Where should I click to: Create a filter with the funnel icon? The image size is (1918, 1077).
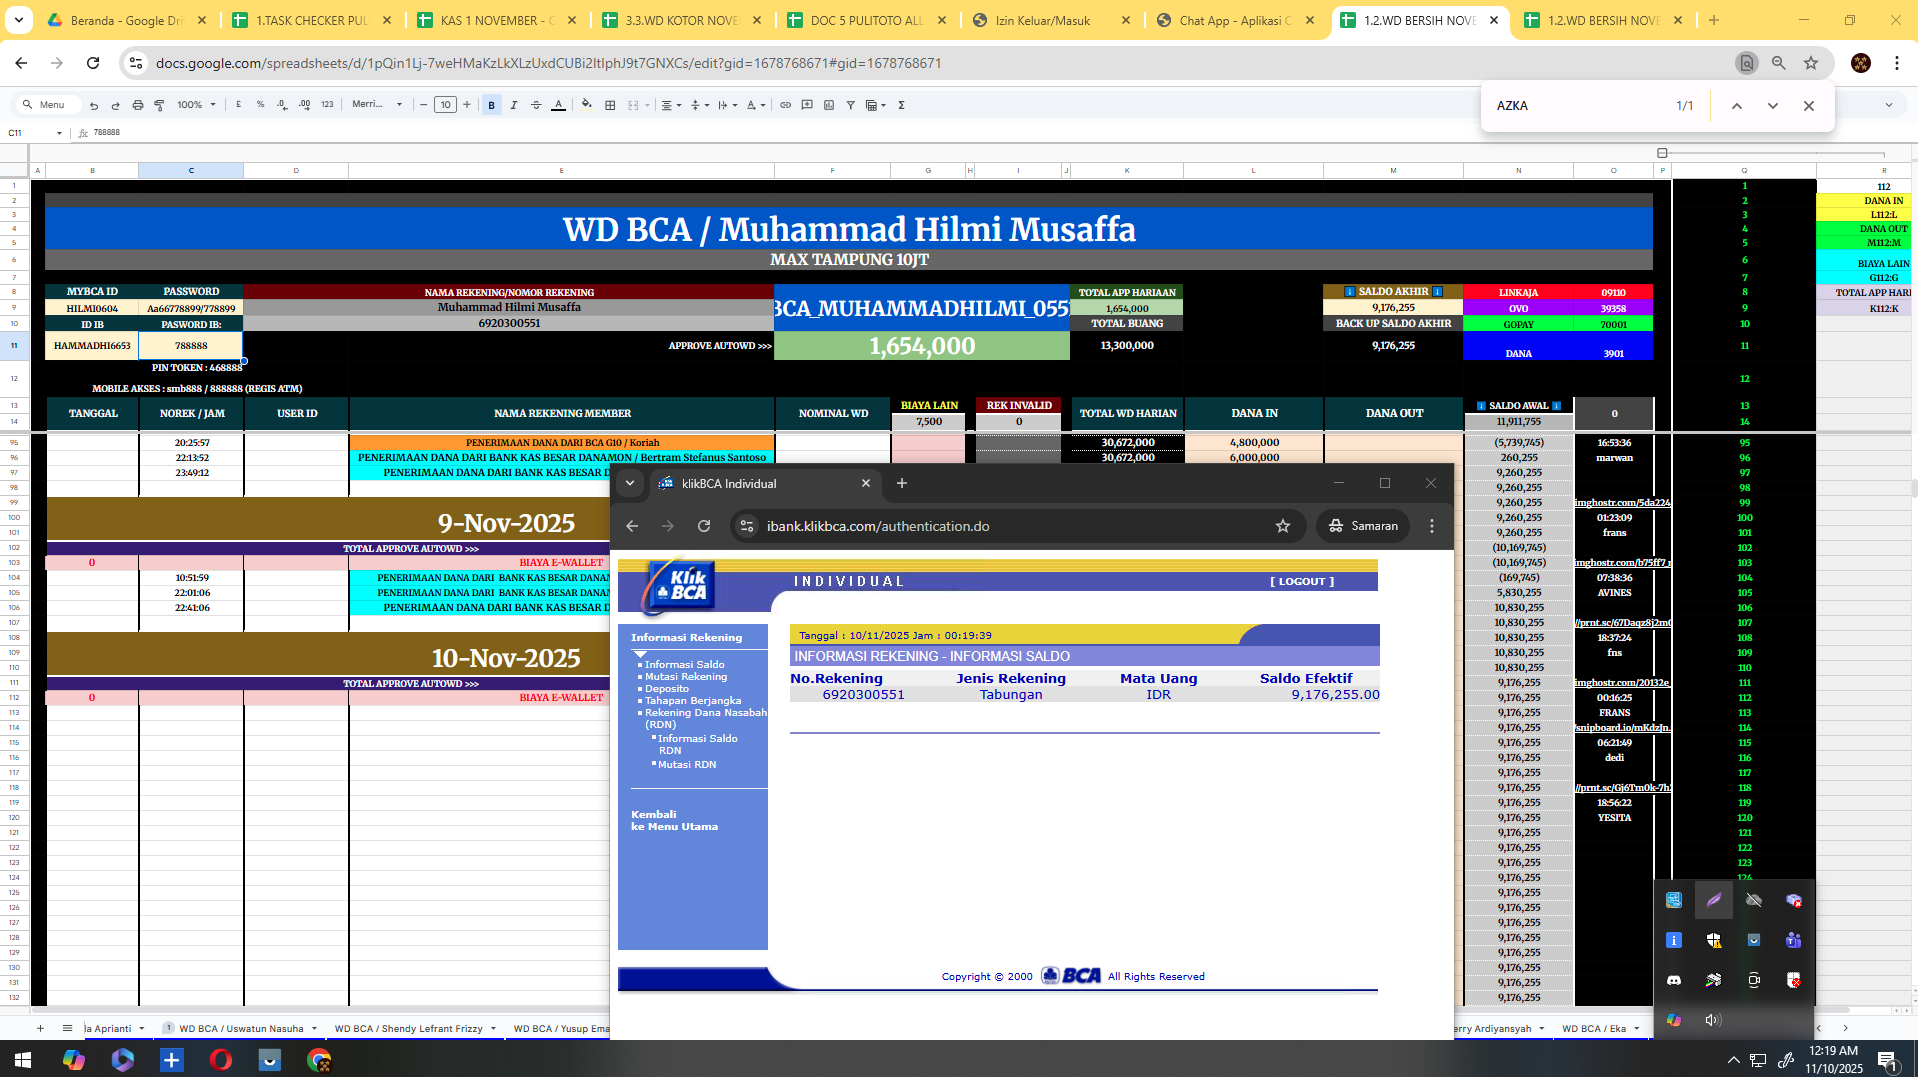851,105
